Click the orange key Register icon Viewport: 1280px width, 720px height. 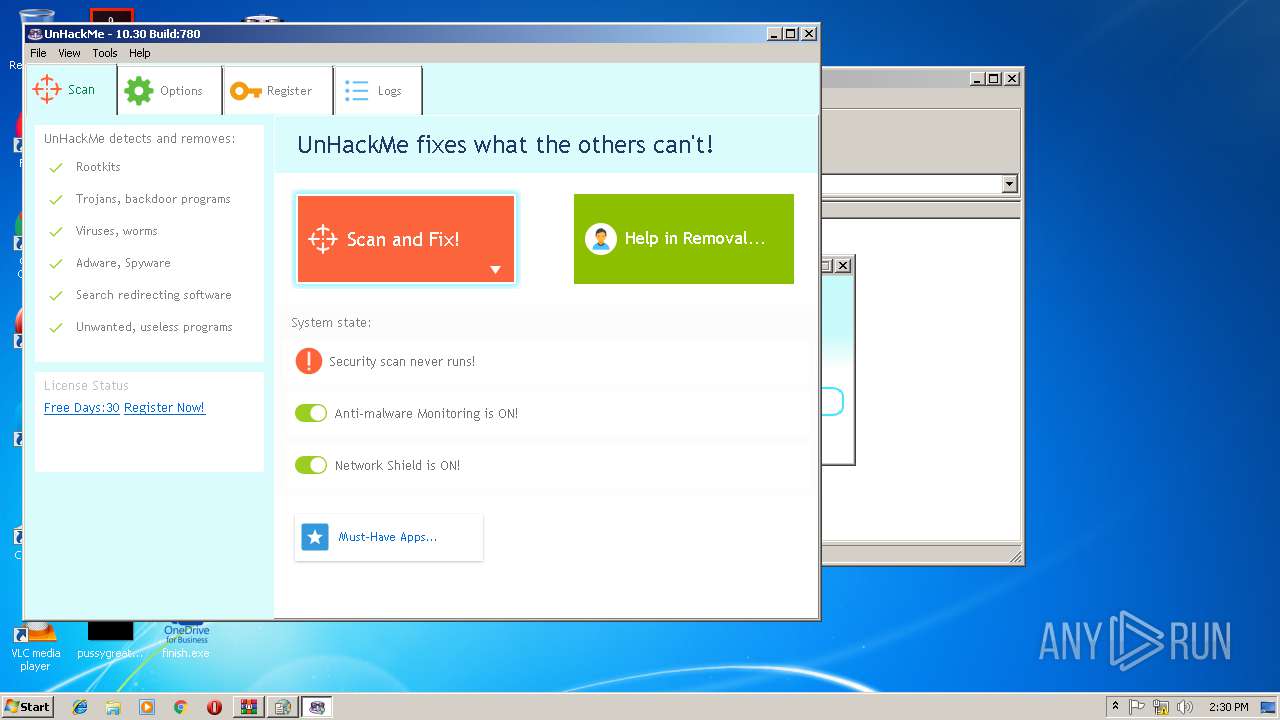click(x=245, y=91)
